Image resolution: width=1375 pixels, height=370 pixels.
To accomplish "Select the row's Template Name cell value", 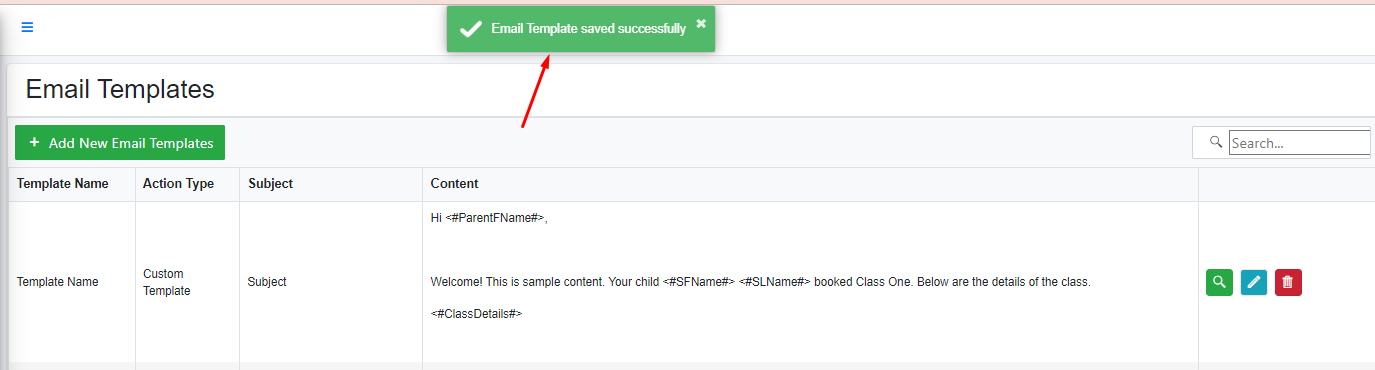I will pos(58,282).
